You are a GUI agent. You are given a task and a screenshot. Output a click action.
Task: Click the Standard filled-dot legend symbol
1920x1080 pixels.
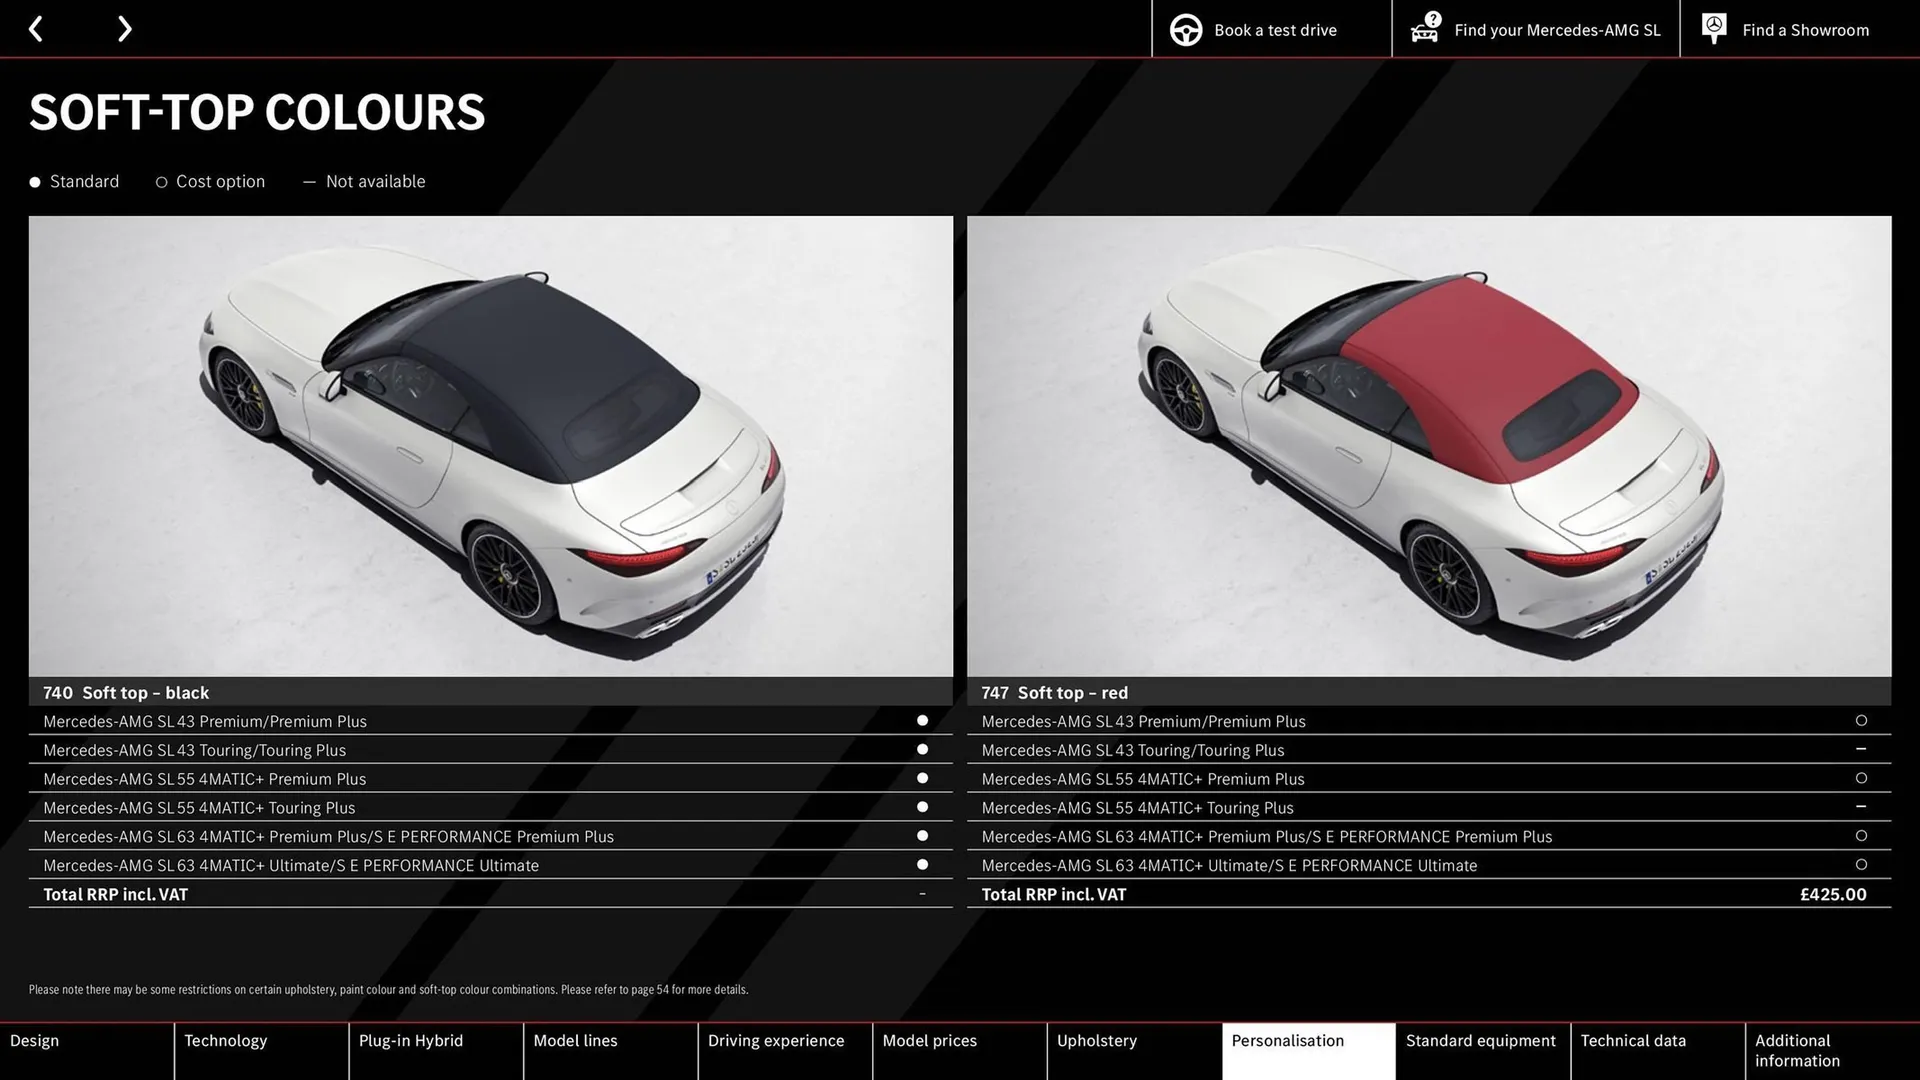(x=34, y=181)
